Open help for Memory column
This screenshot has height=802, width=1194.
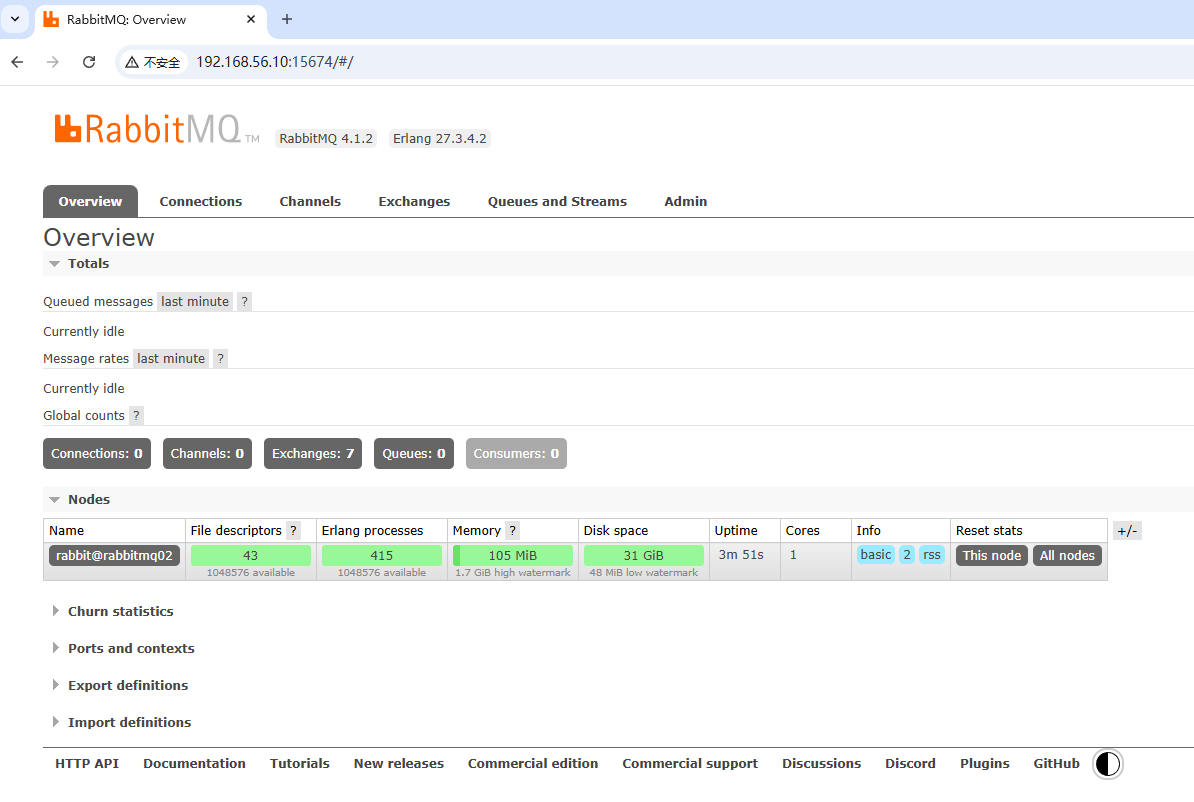click(512, 531)
